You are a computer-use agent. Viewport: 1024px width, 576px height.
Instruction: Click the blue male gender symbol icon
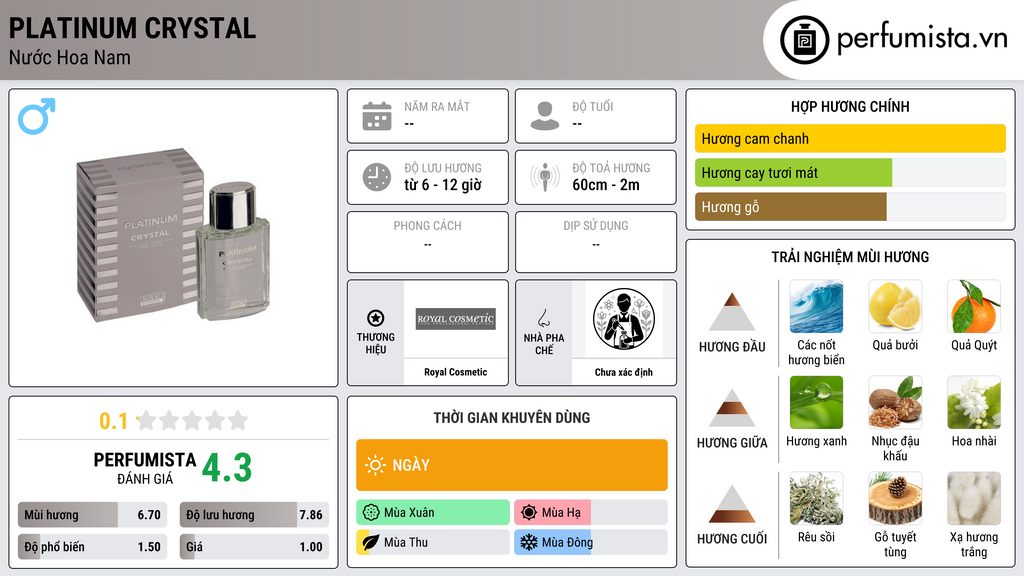(37, 116)
